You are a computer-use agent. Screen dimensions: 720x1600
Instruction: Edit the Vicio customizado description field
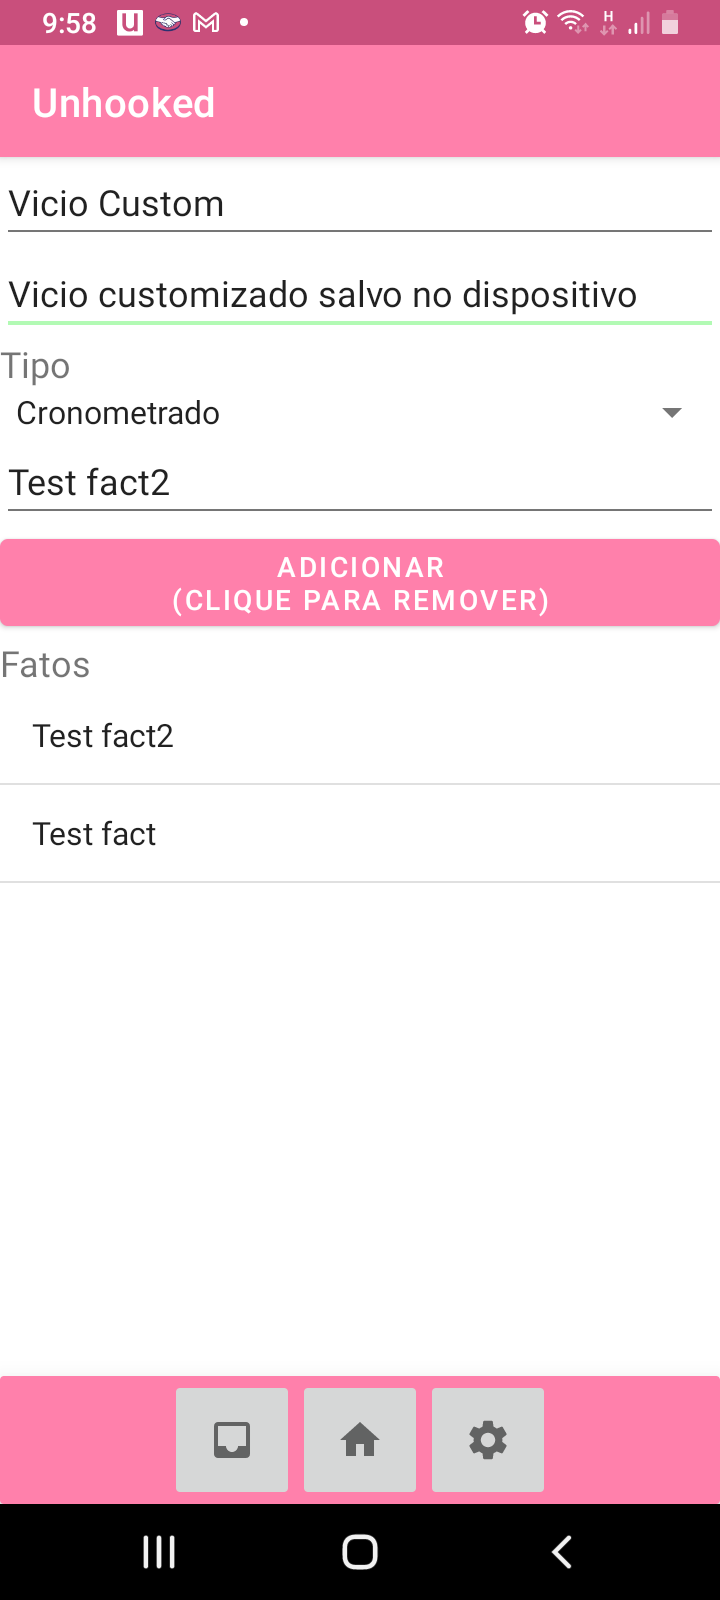point(360,295)
